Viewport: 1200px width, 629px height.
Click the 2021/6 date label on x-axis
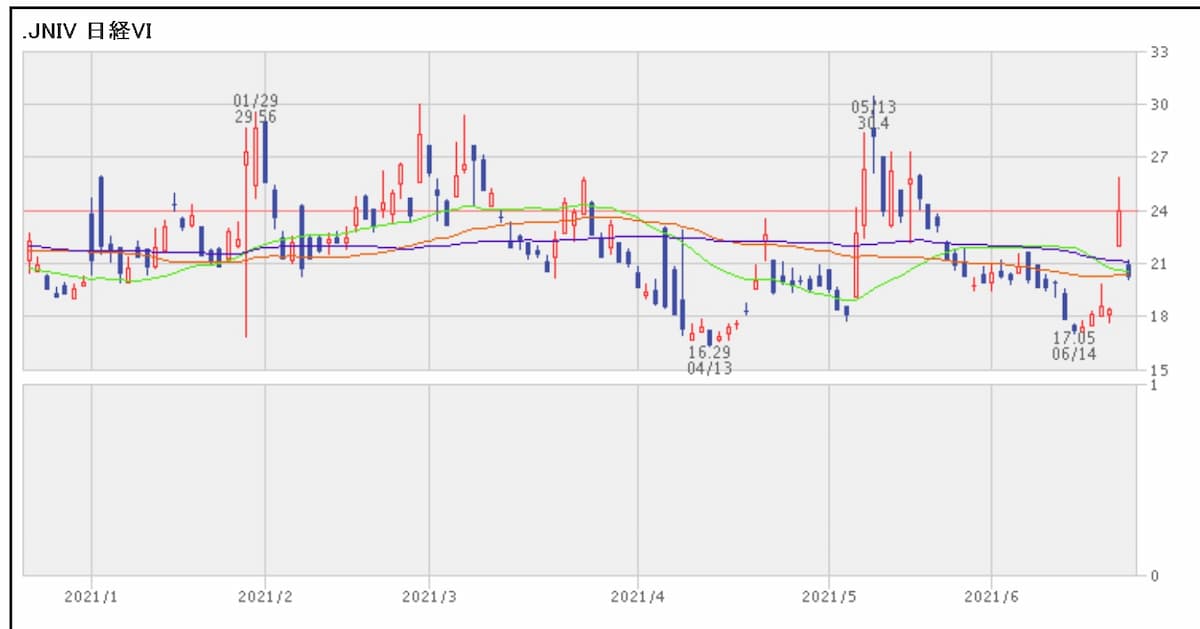[x=991, y=597]
